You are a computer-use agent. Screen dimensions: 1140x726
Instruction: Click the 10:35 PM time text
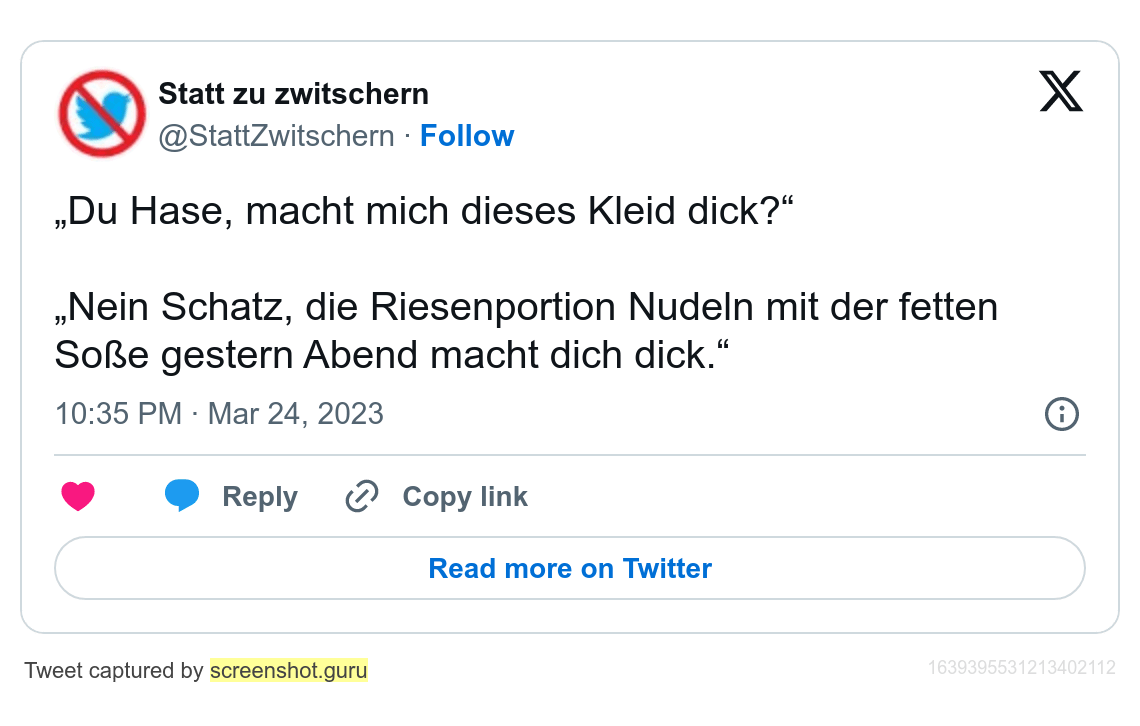(x=118, y=414)
